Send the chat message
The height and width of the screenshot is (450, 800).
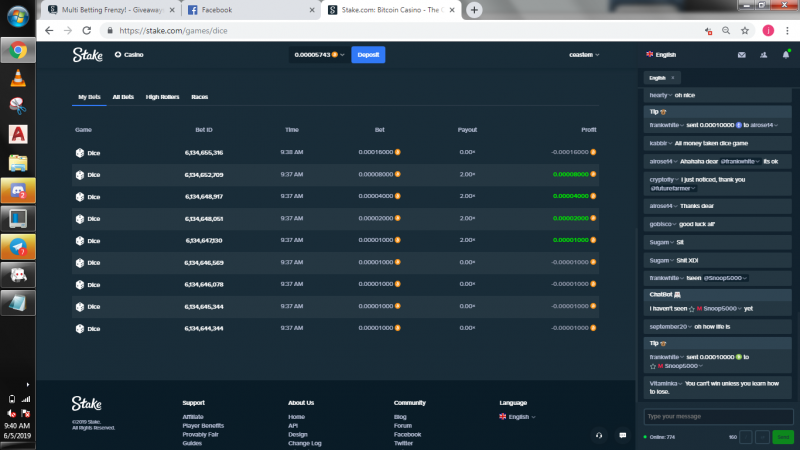tap(783, 437)
